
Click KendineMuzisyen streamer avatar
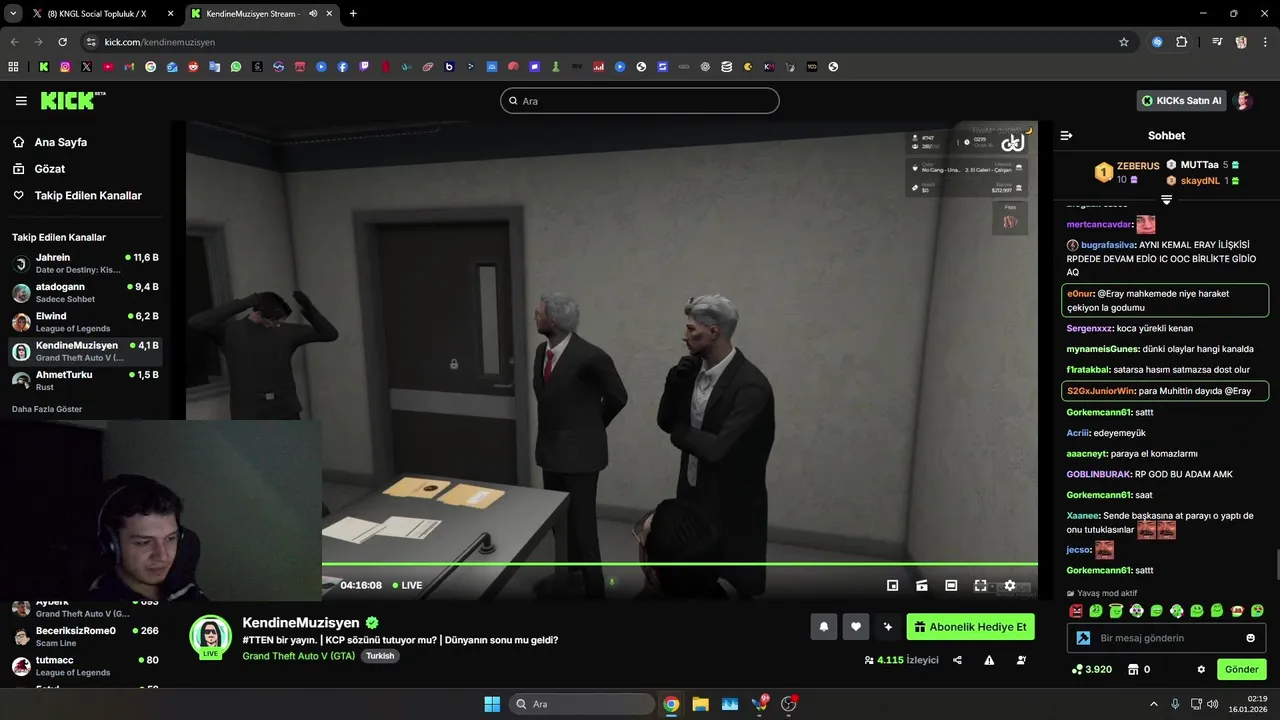coord(210,636)
